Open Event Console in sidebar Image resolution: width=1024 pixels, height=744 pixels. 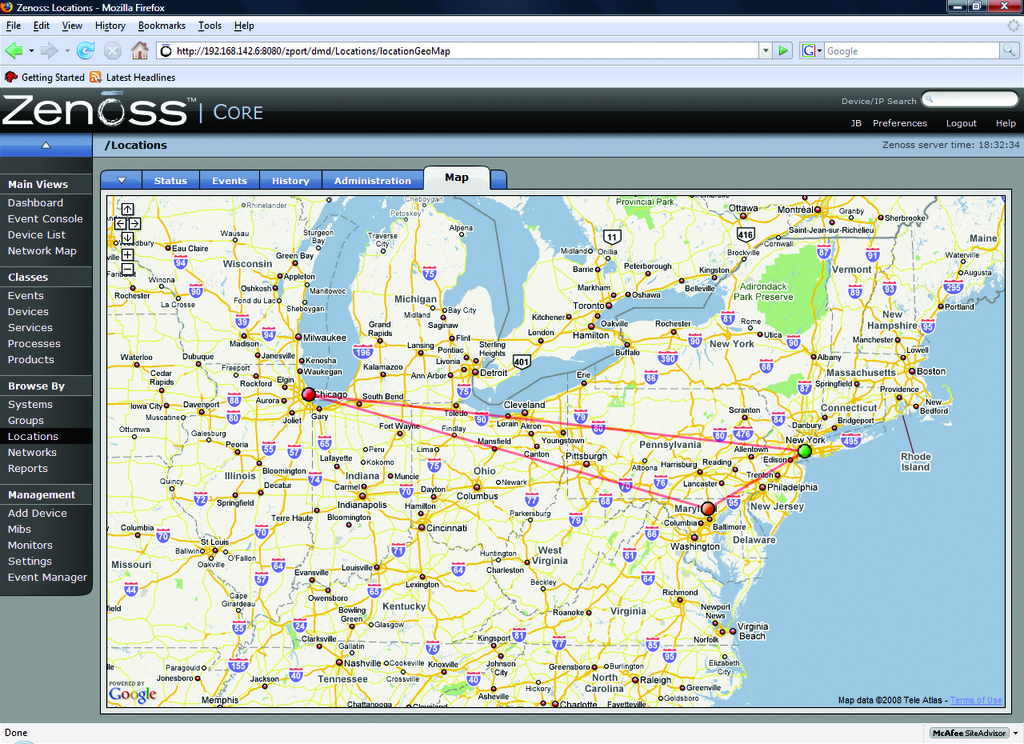pos(45,219)
